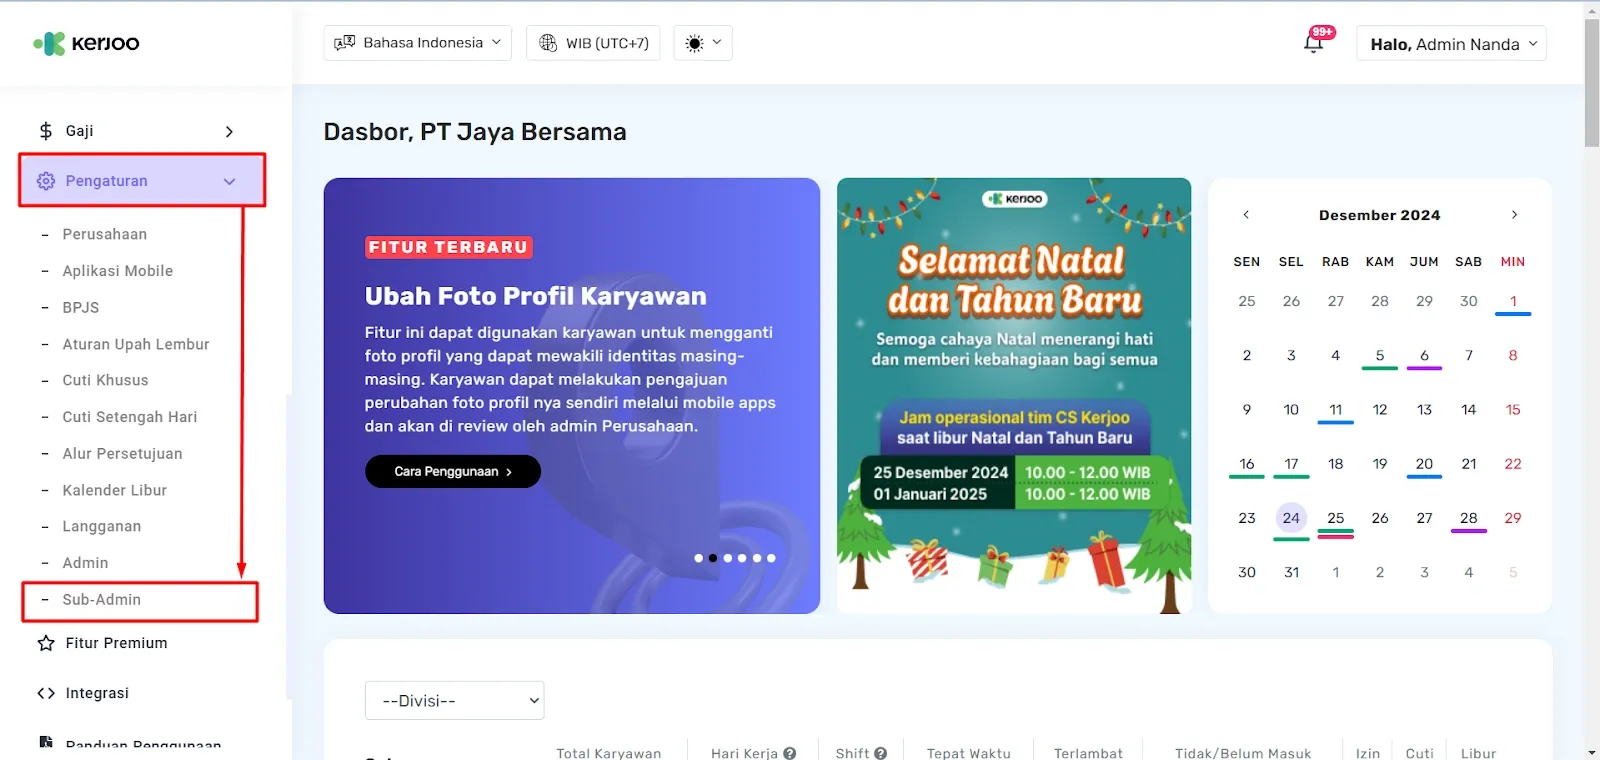Click the sun theme icon

pos(695,43)
